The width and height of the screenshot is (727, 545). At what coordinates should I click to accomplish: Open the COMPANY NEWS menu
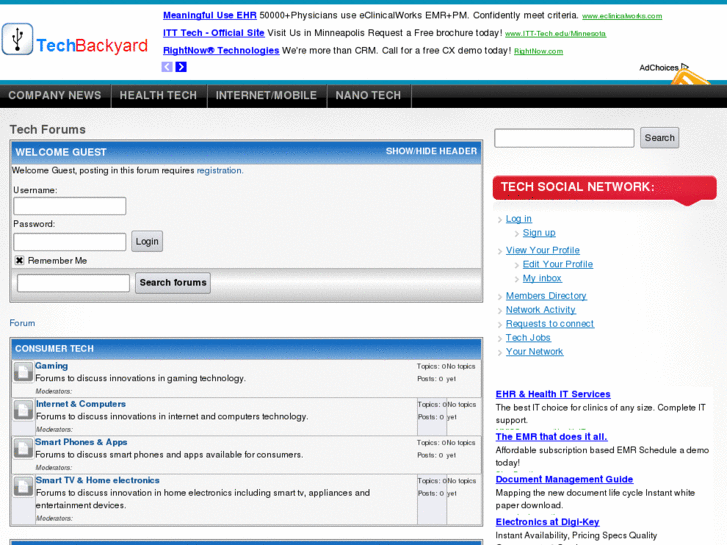[55, 96]
